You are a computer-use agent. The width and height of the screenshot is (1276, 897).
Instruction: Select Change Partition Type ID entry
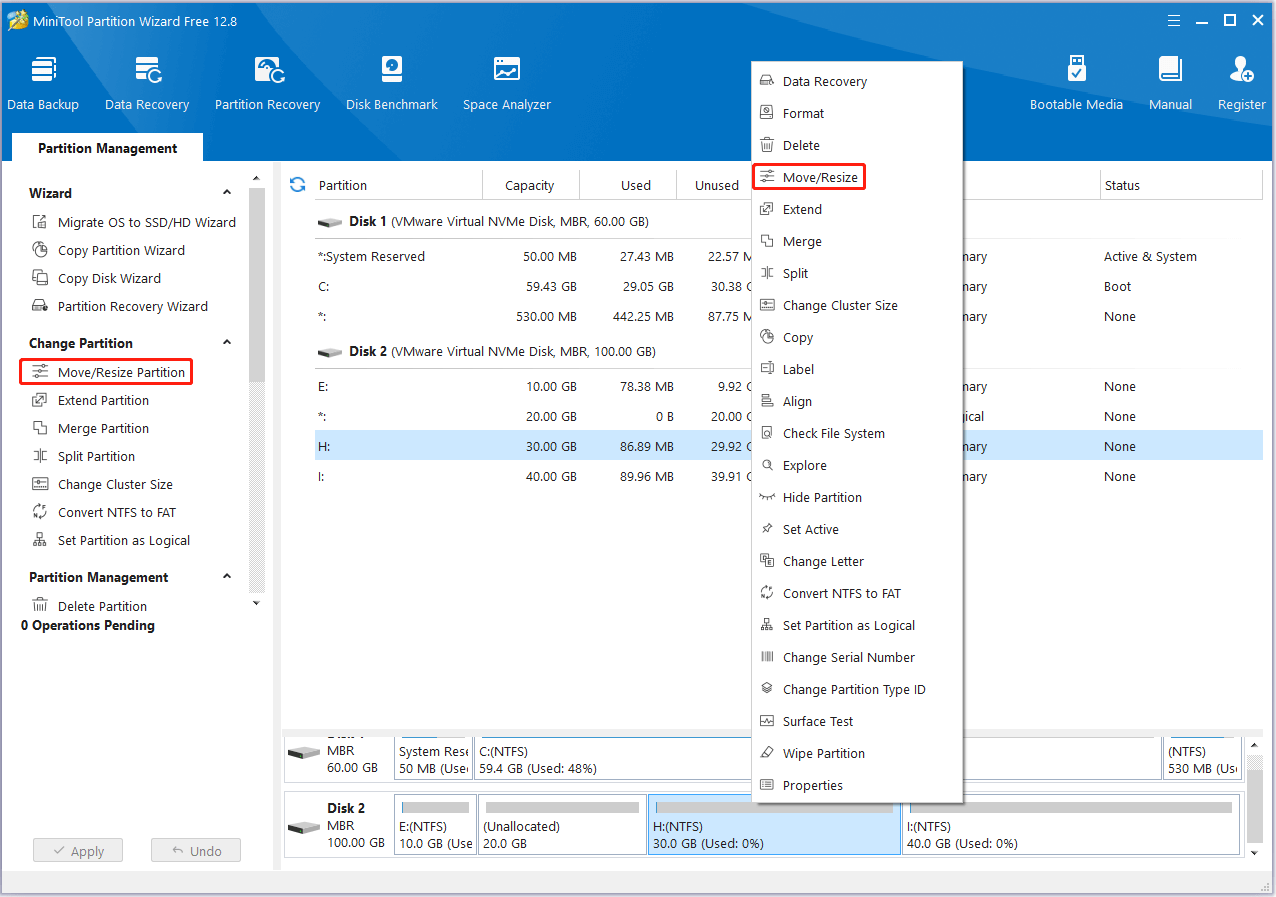(857, 690)
